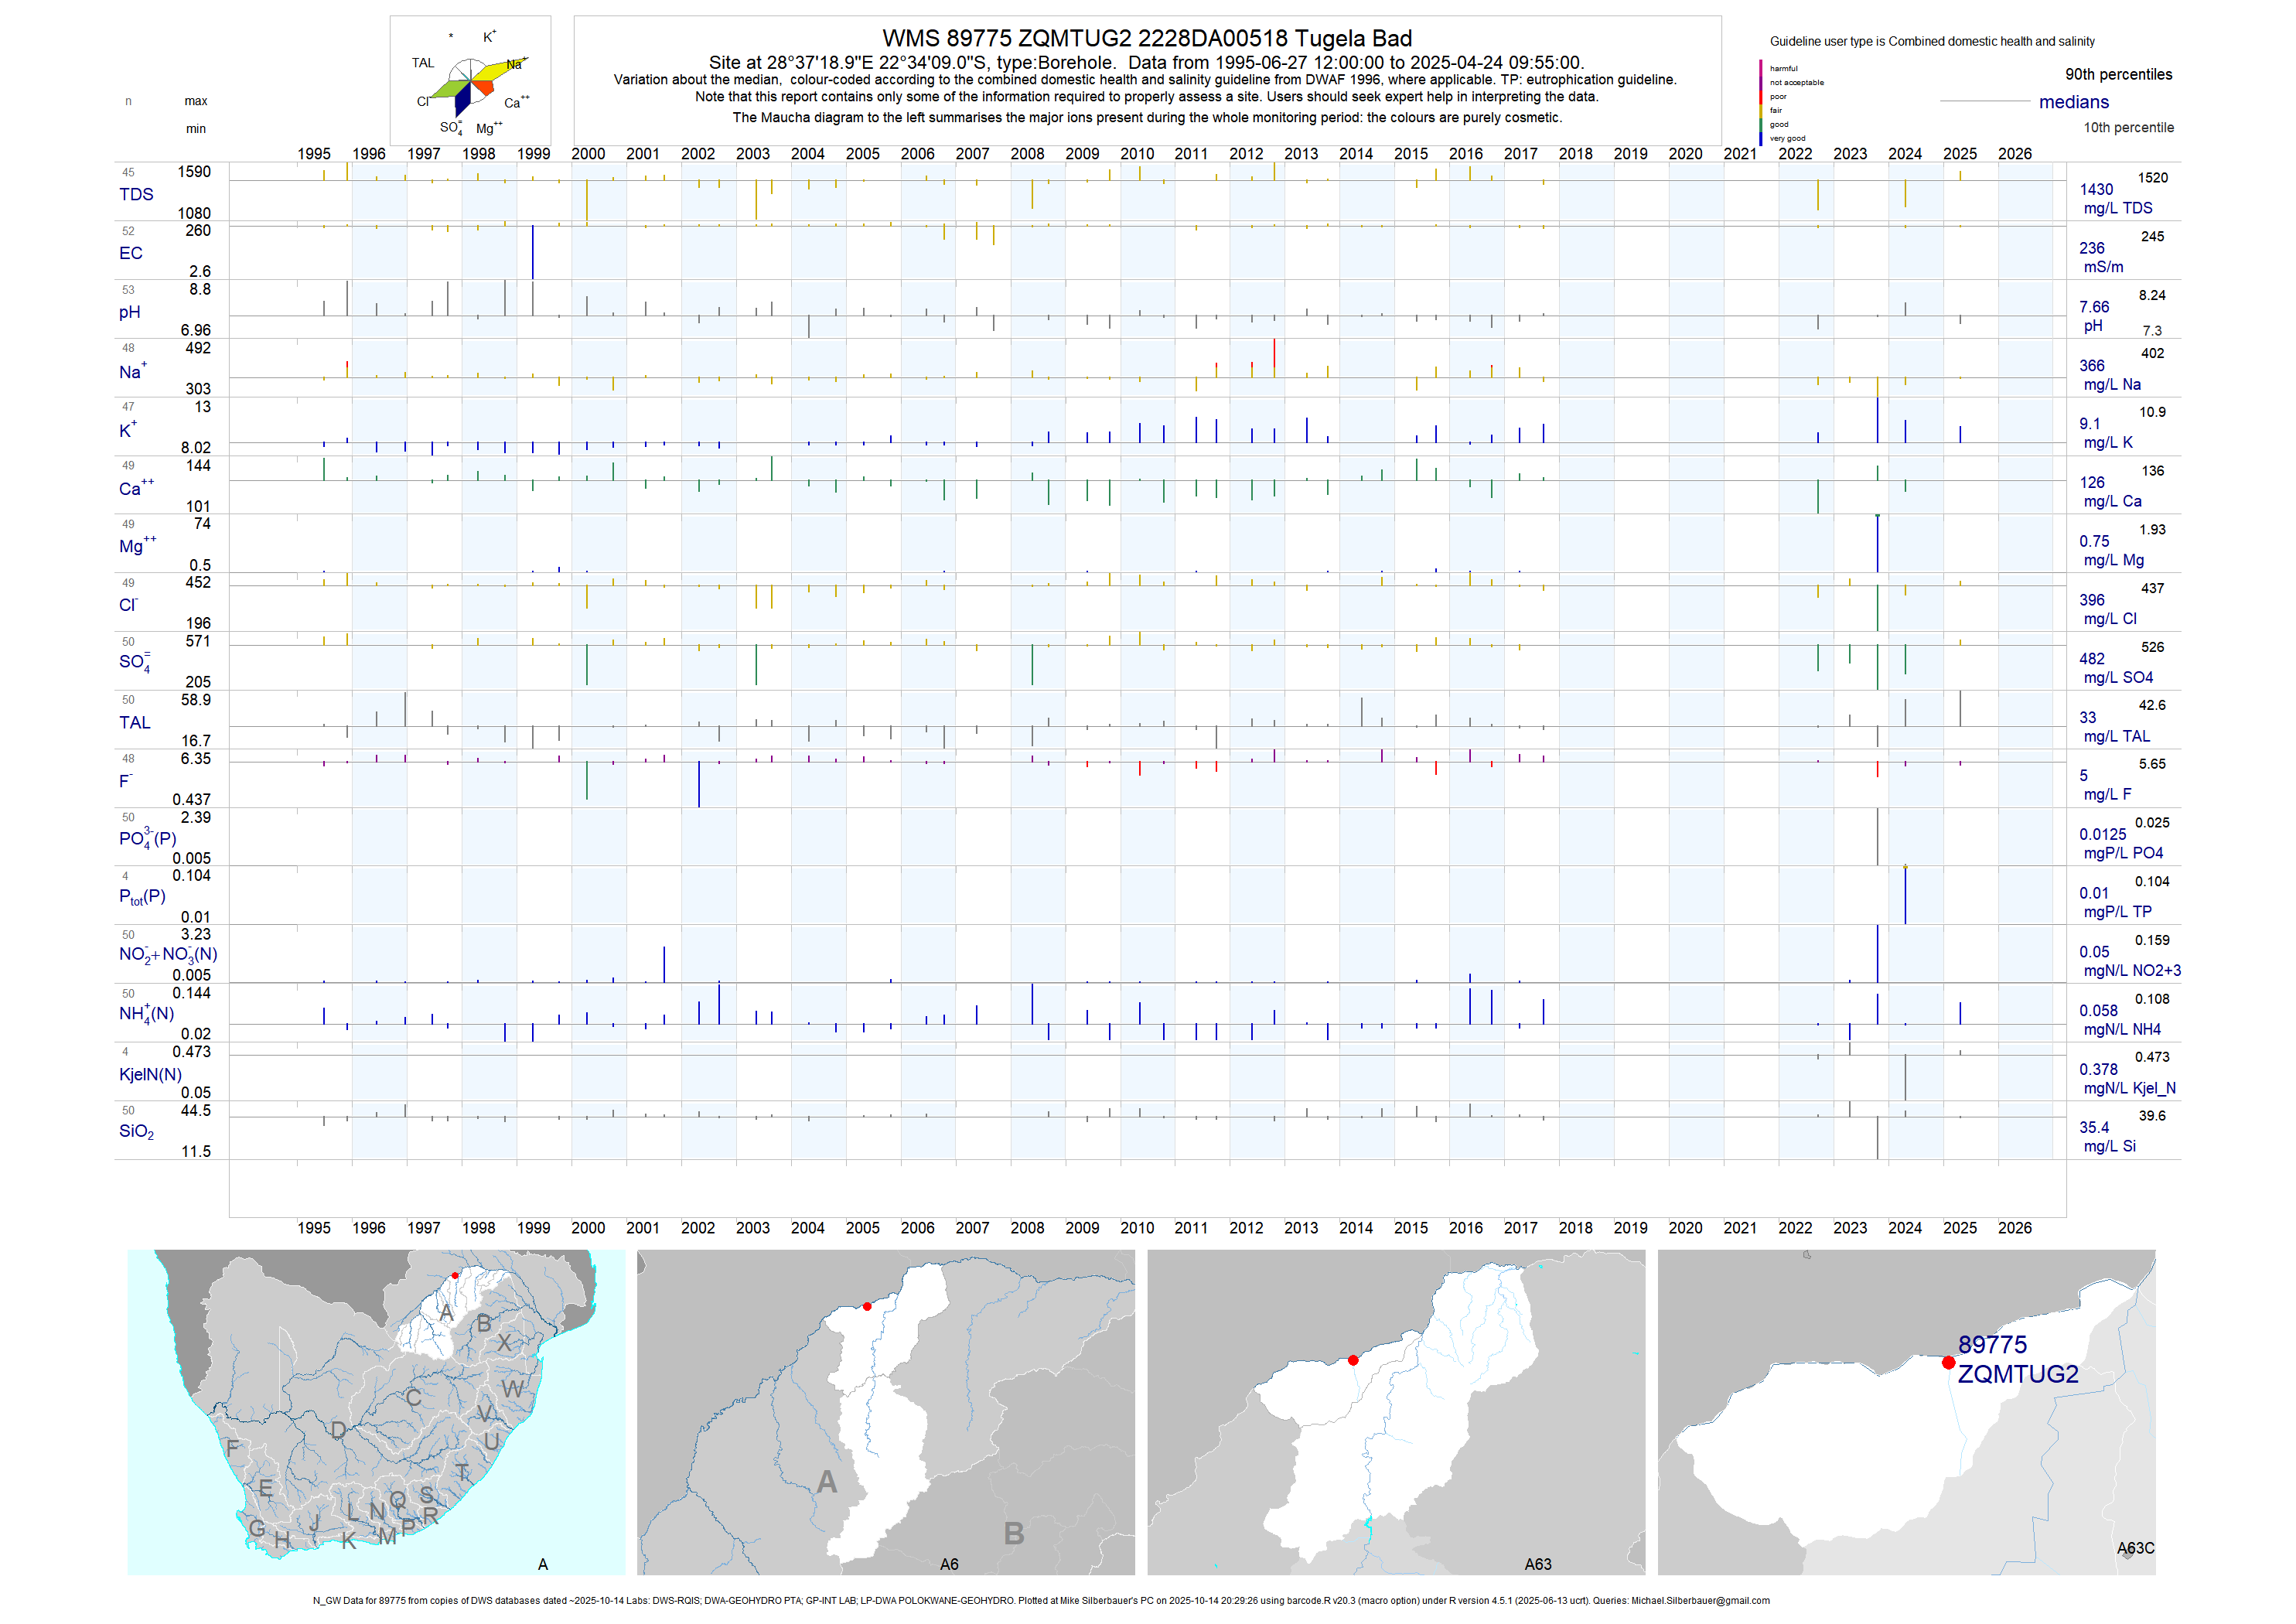Click the red dot on the A6 map
The height and width of the screenshot is (1624, 2296).
(x=867, y=1306)
